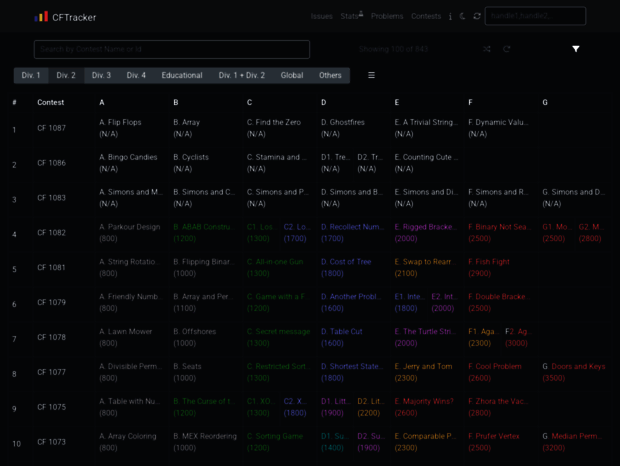Toggle the Div. 3 category filter
Screen dimensions: 620x466
[101, 75]
